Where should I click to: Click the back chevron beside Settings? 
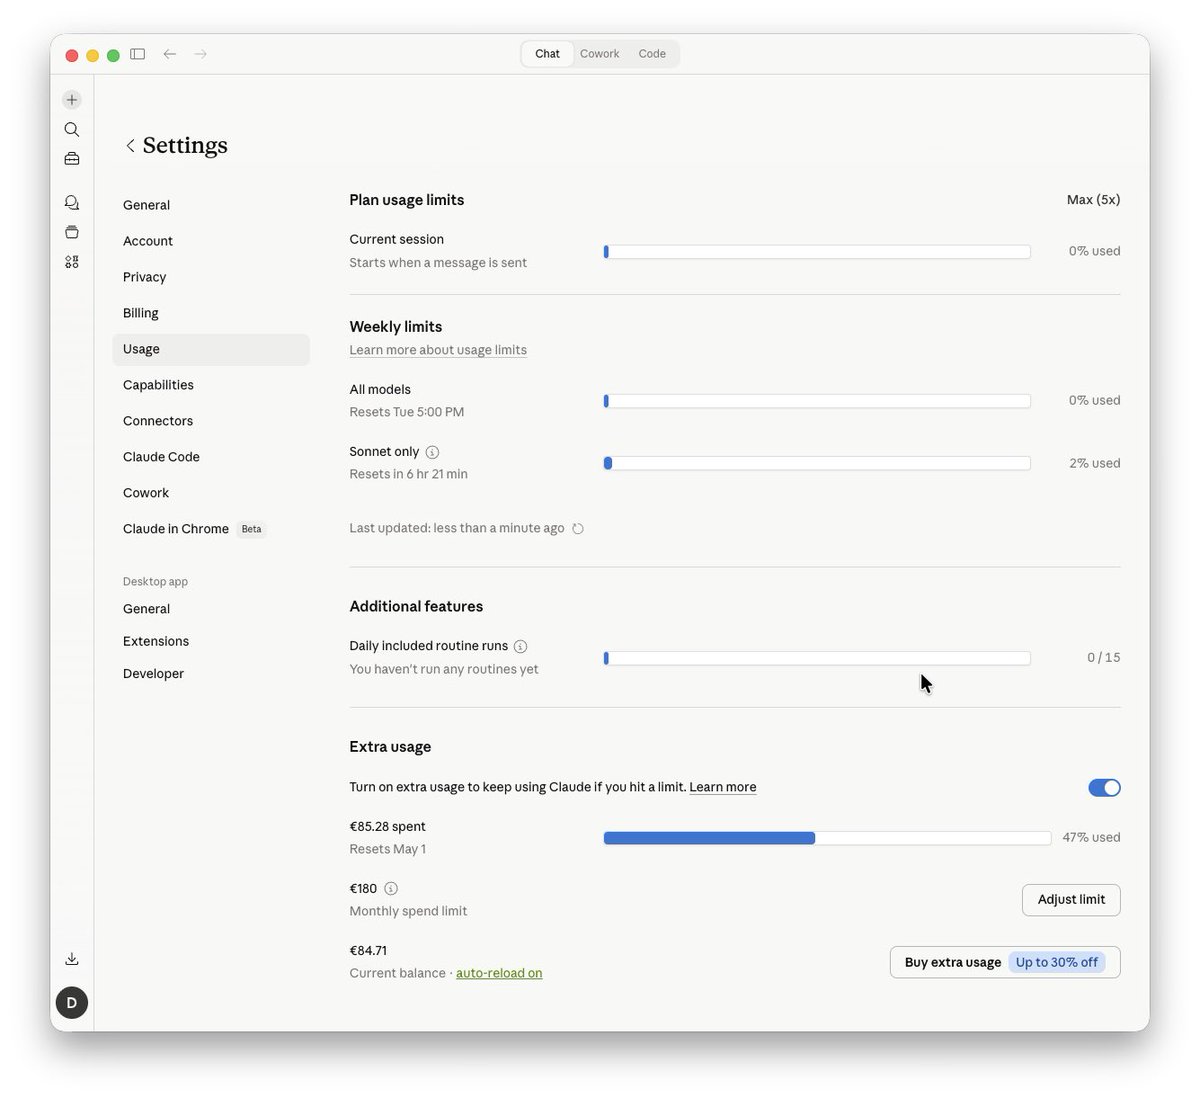click(x=130, y=146)
